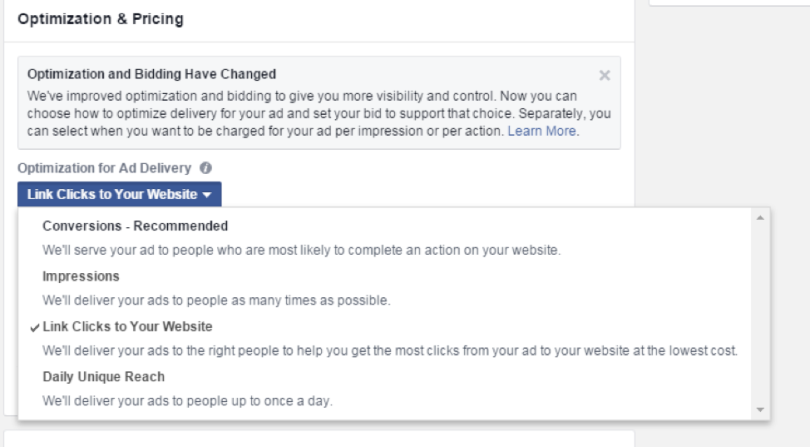Click the 'up to once a day' description
Screen dimensions: 810x447
[x=187, y=401]
